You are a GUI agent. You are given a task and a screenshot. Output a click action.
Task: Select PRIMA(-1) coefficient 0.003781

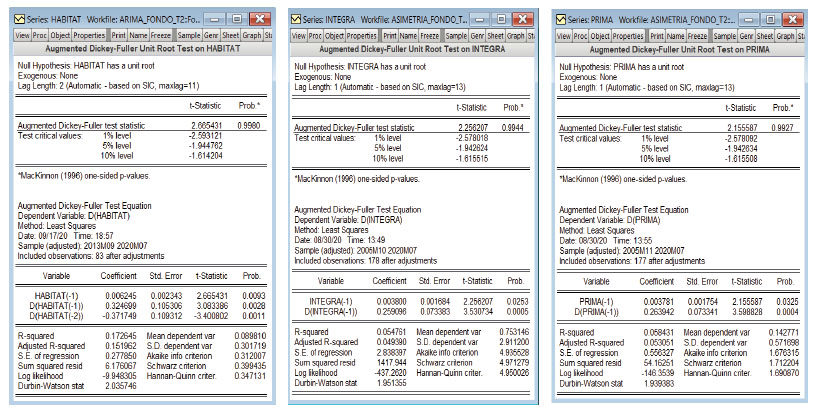[657, 302]
